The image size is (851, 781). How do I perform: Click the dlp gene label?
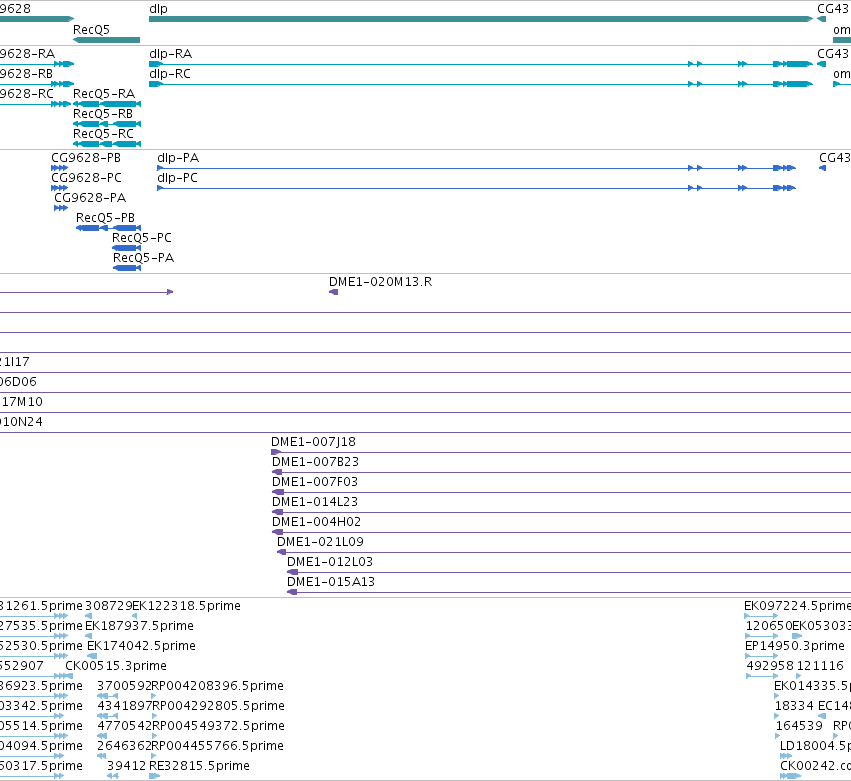tap(158, 9)
